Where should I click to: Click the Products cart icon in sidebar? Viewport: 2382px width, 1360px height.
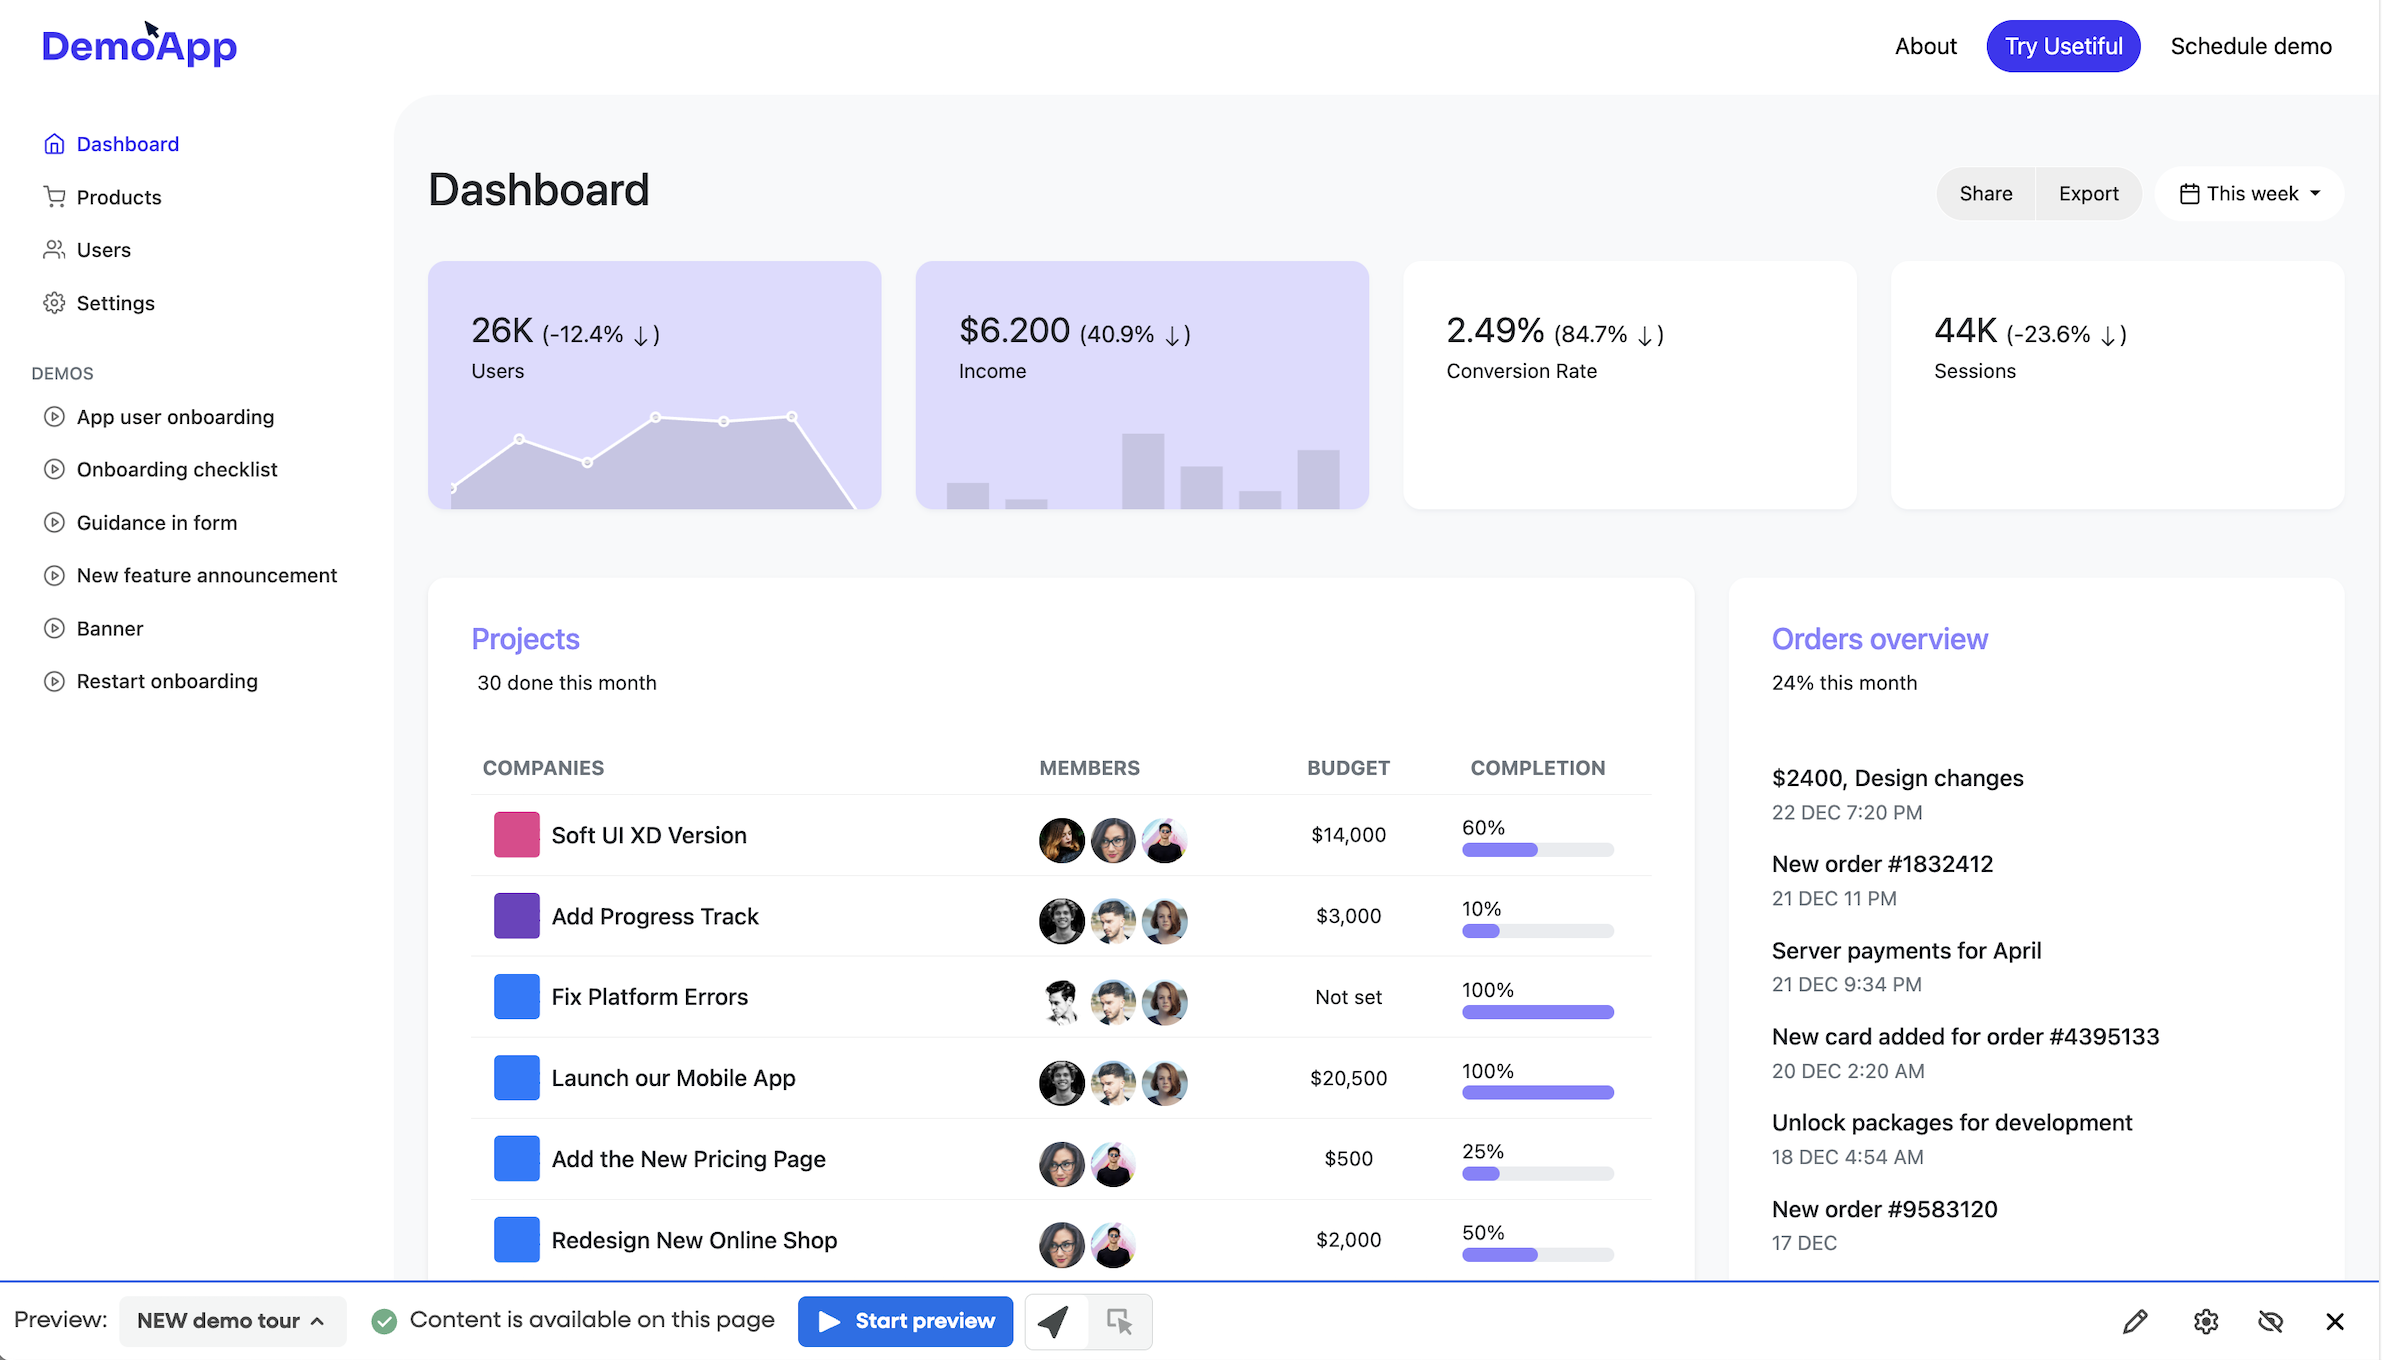click(x=54, y=197)
